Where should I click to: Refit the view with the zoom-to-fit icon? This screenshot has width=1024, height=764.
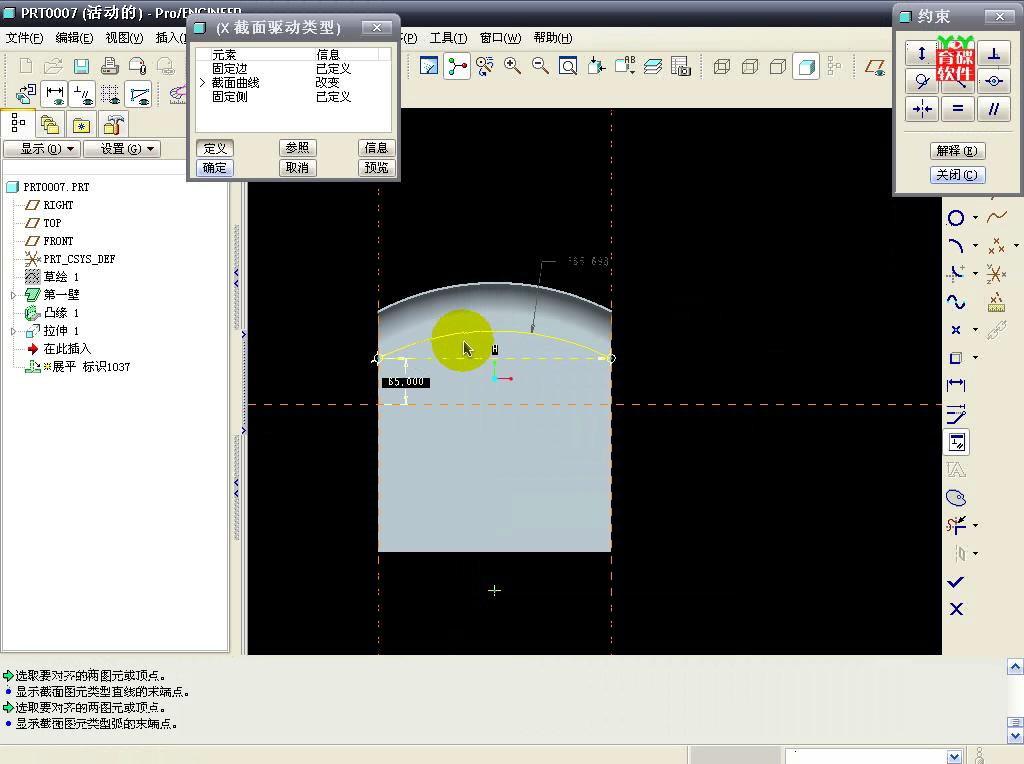[568, 66]
